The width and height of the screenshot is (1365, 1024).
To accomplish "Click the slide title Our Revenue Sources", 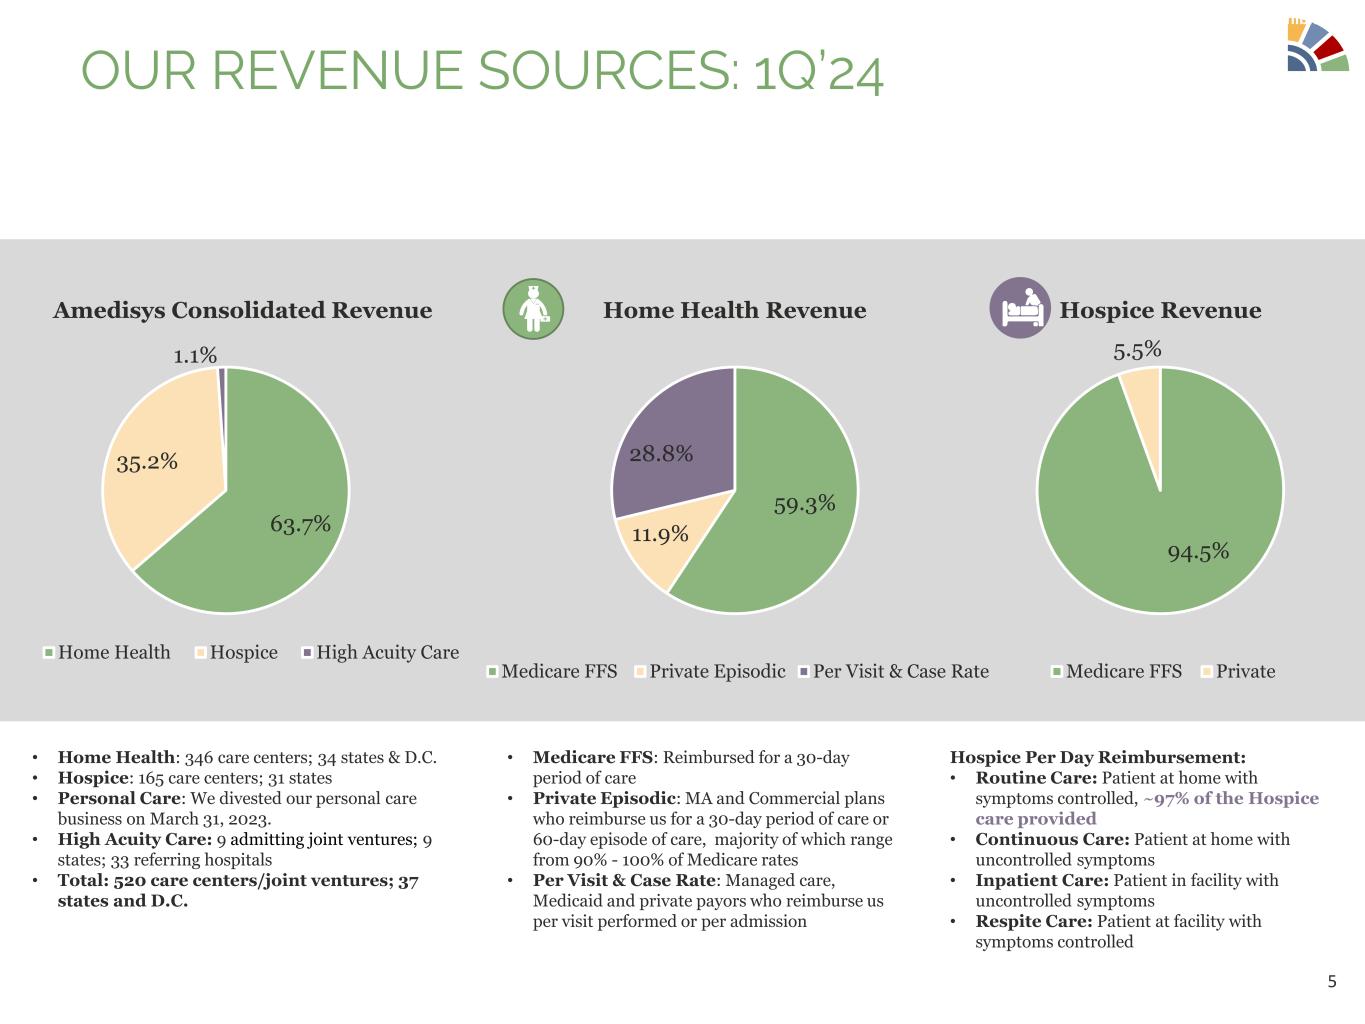I will 481,72.
